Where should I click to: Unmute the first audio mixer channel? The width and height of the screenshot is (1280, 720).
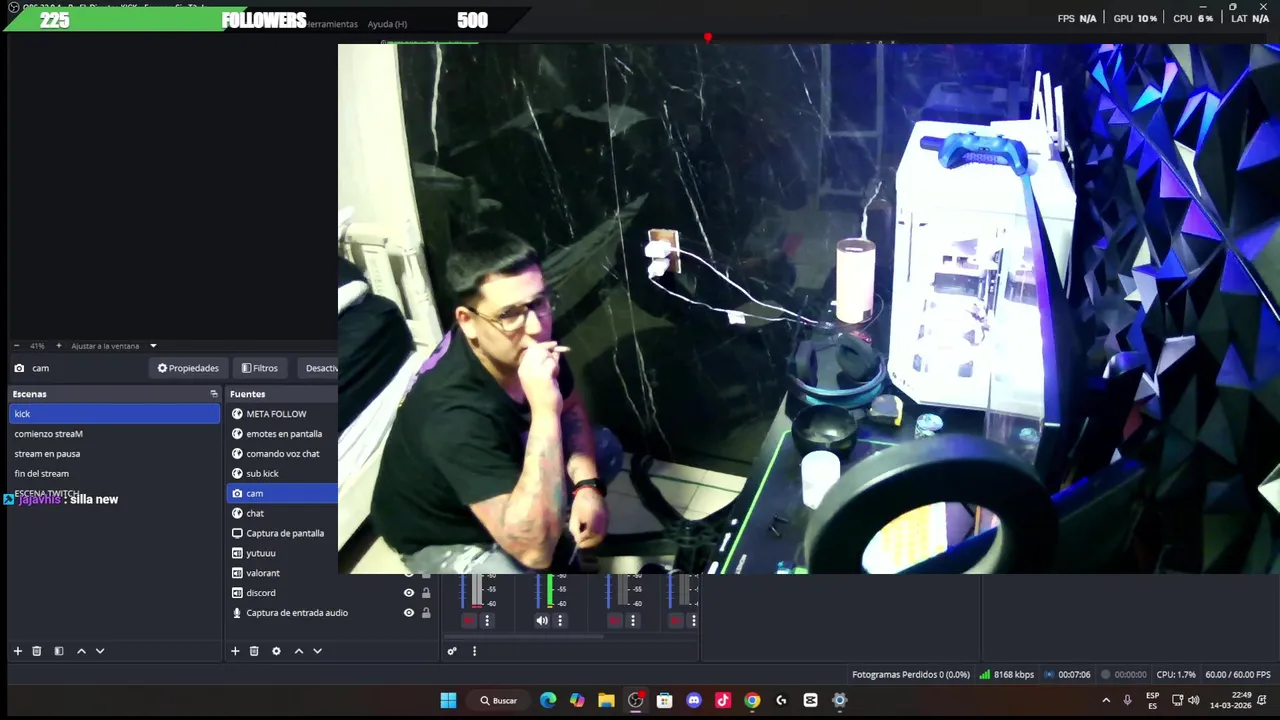468,621
